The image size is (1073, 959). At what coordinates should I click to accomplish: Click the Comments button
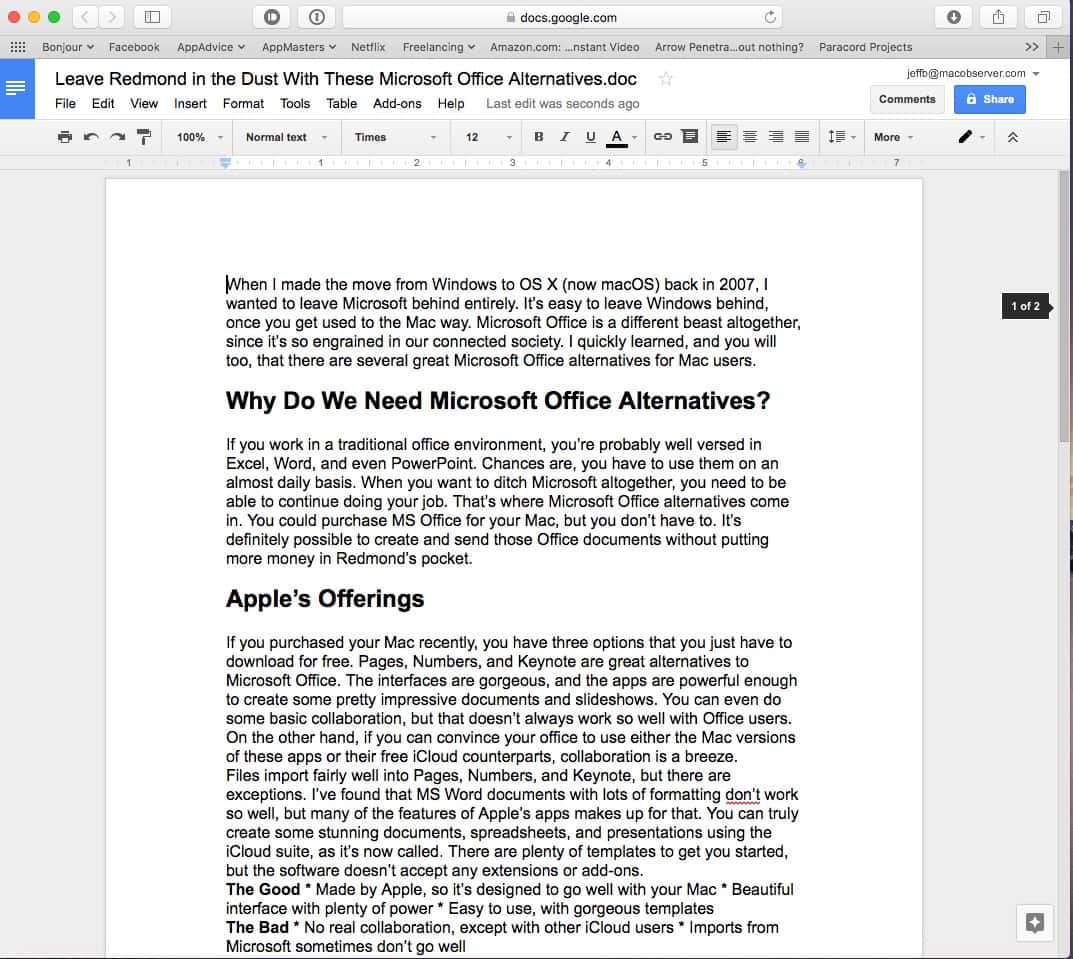point(907,99)
